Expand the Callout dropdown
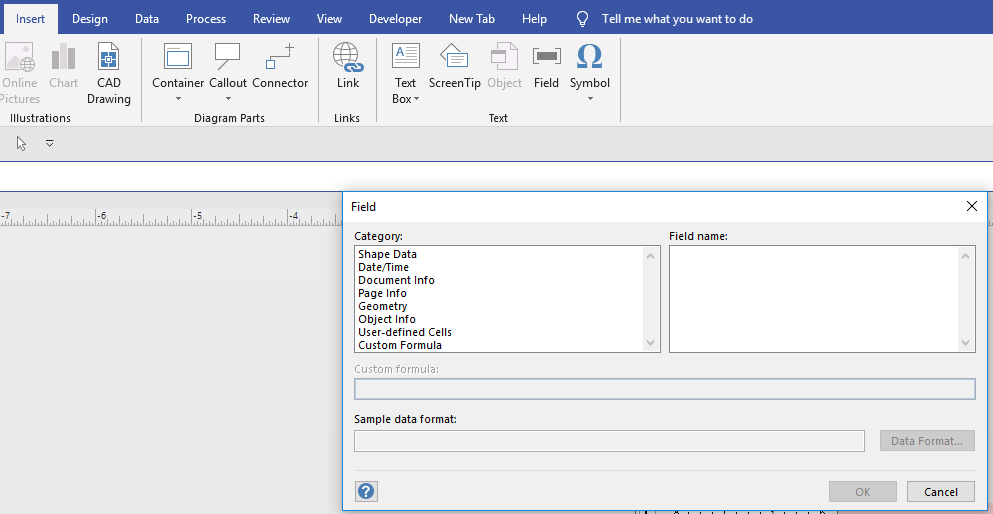The width and height of the screenshot is (993, 514). [x=228, y=99]
